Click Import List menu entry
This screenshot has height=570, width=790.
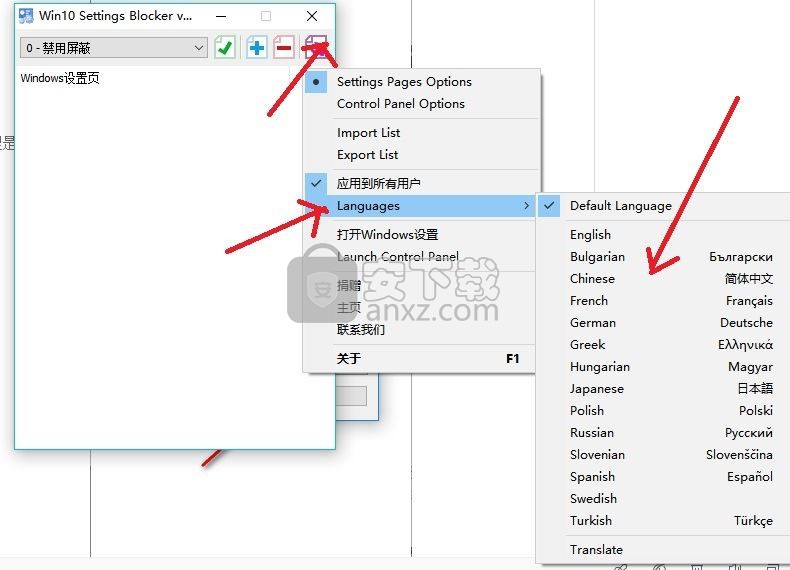[x=421, y=133]
